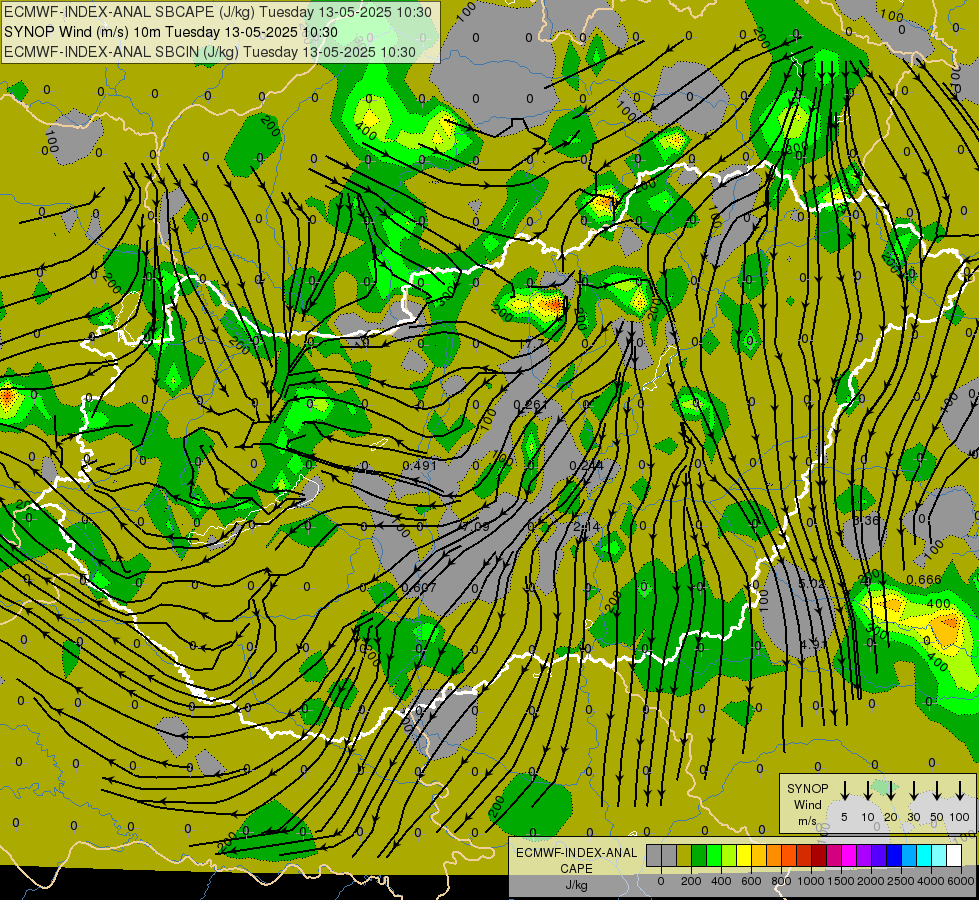Choose the orange swatch before 800 tick
This screenshot has width=979, height=900.
(774, 855)
